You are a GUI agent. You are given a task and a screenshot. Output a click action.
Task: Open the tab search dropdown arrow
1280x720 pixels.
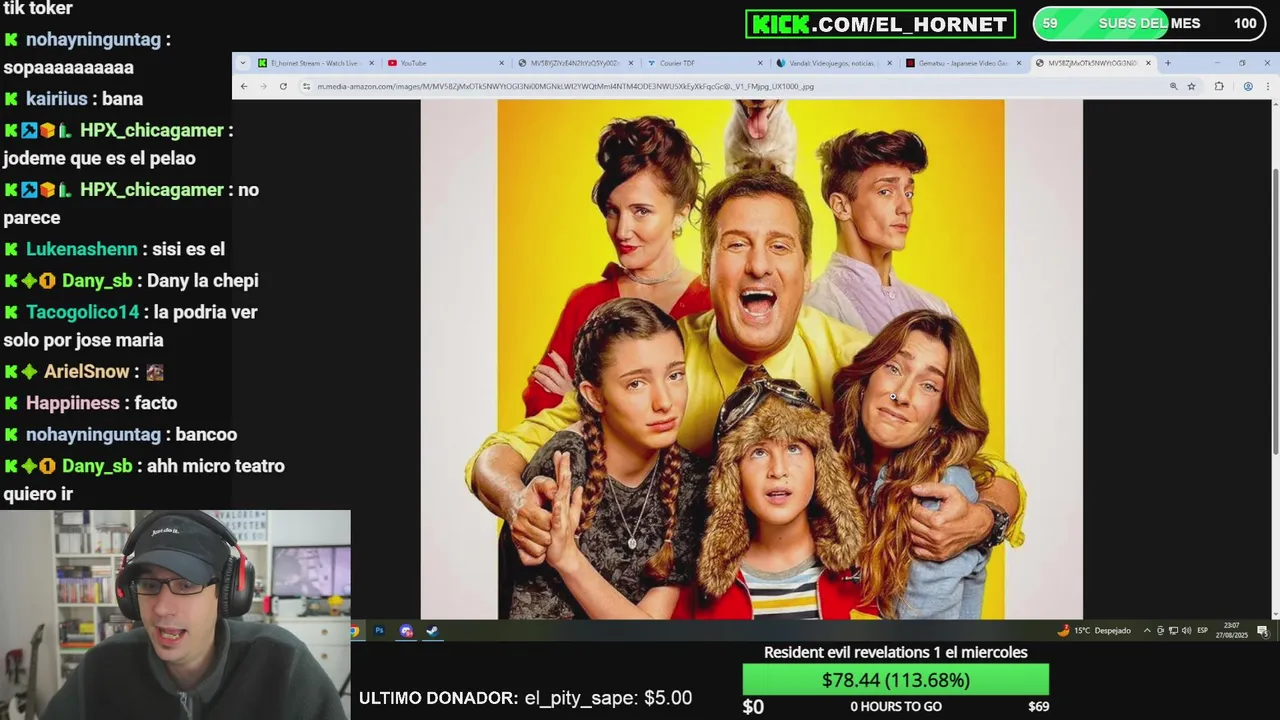pos(242,63)
